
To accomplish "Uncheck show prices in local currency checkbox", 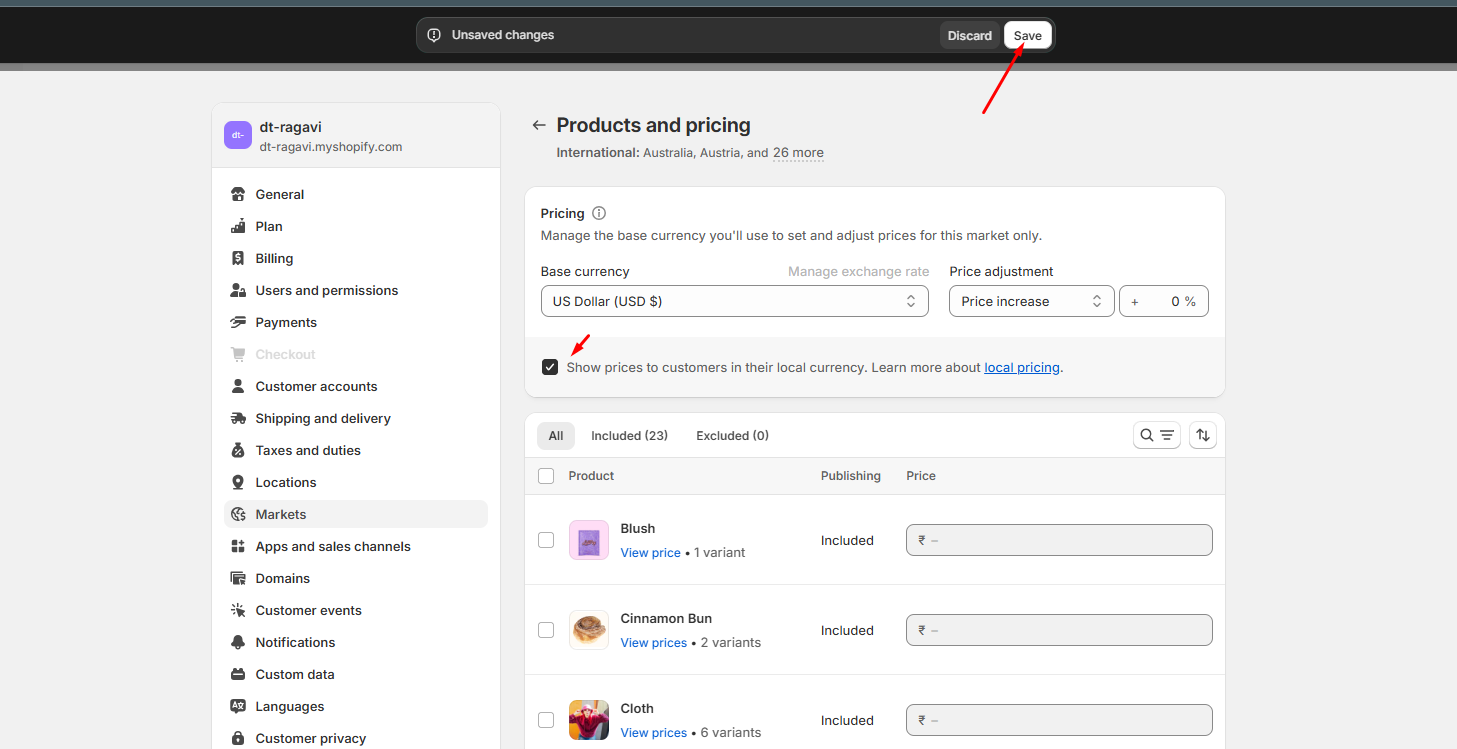I will click(550, 367).
